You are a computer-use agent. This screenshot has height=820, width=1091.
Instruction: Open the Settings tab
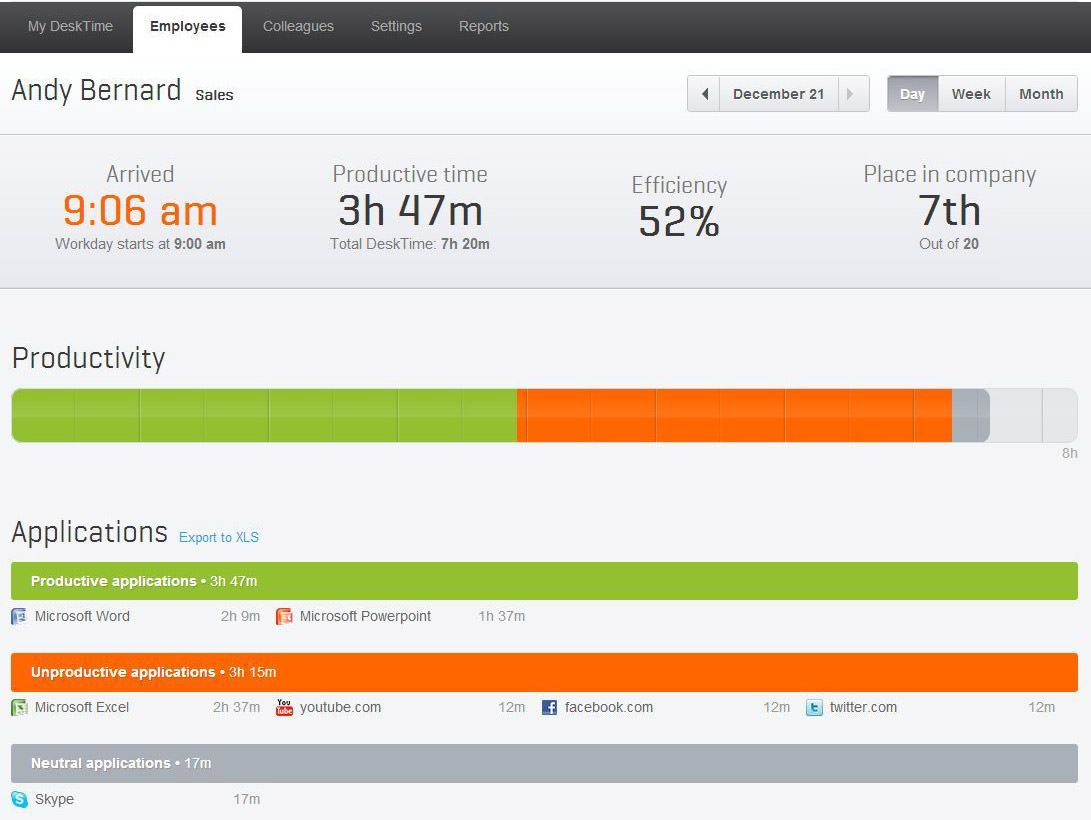click(x=396, y=26)
